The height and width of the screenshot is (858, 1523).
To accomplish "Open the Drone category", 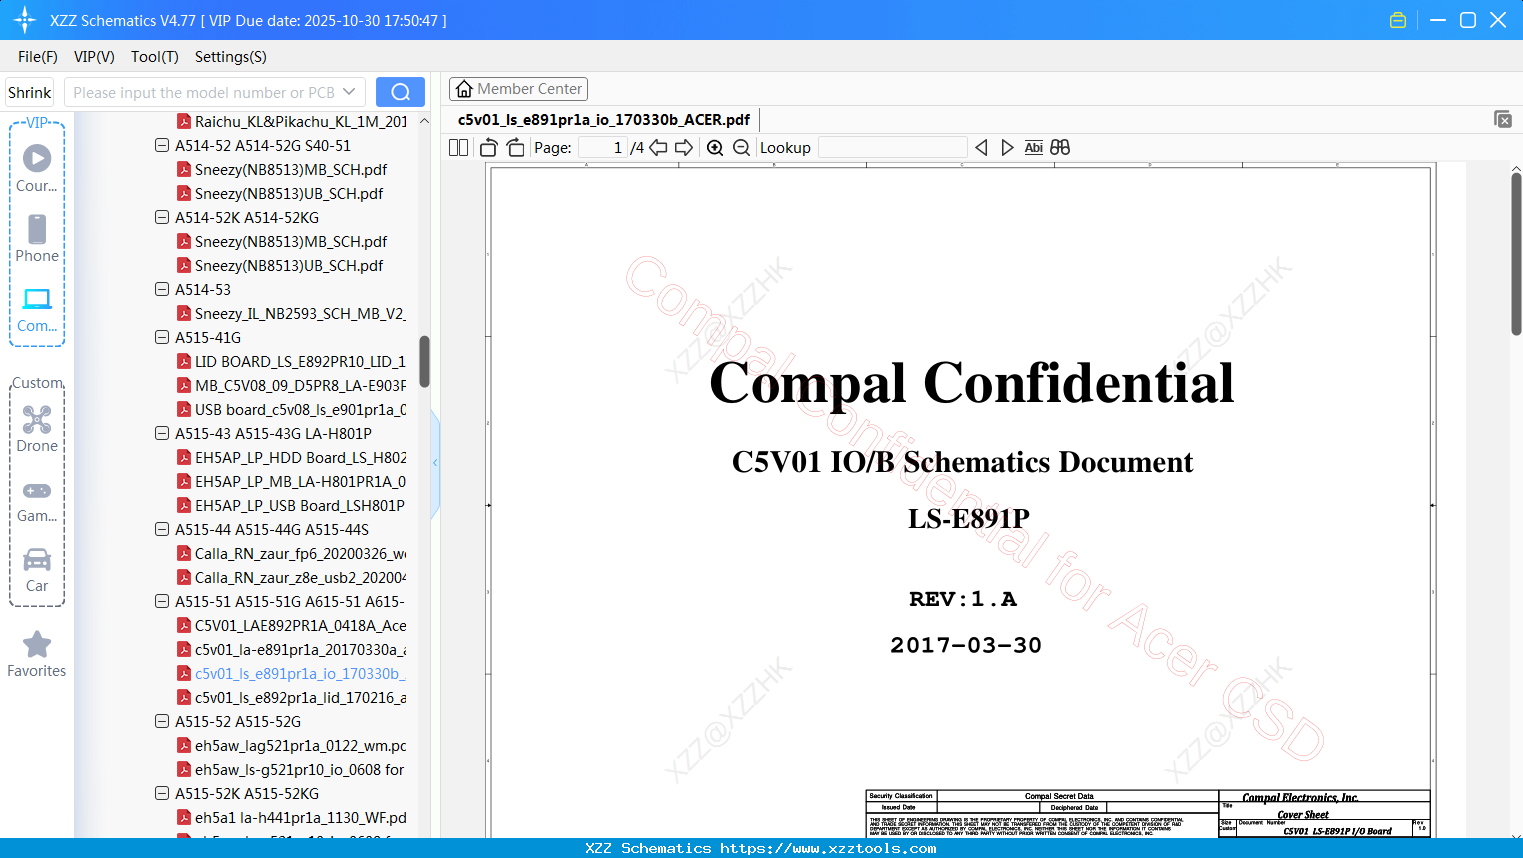I will (37, 419).
